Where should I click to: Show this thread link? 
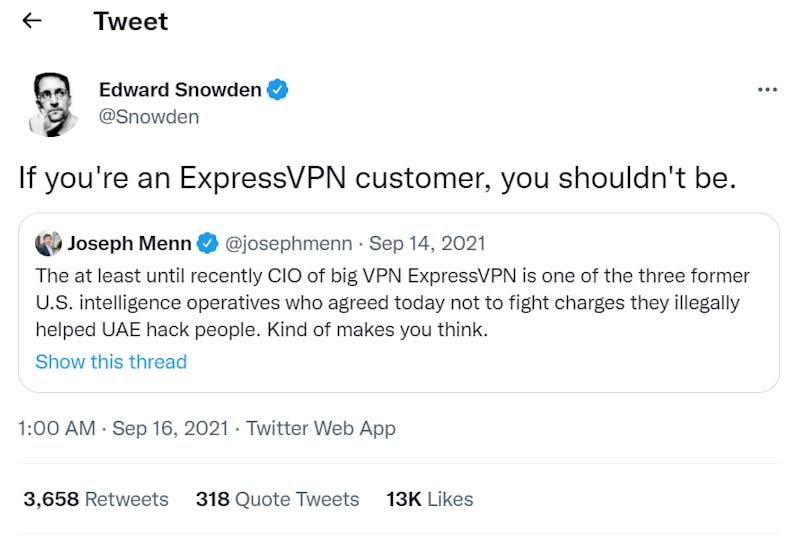(x=111, y=362)
